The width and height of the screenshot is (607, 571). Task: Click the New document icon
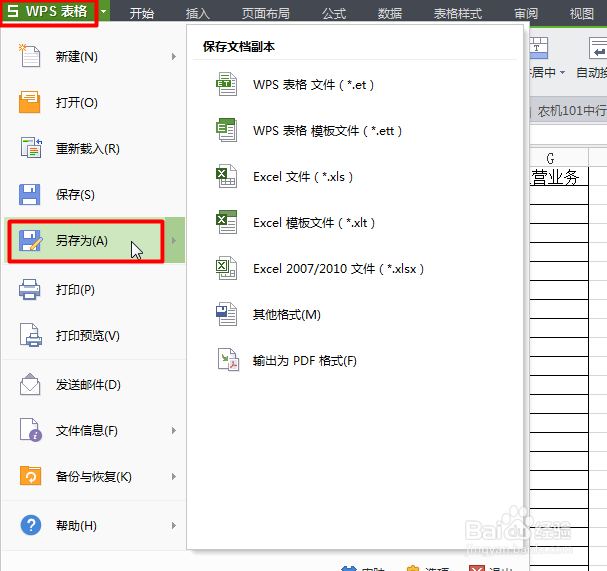29,56
